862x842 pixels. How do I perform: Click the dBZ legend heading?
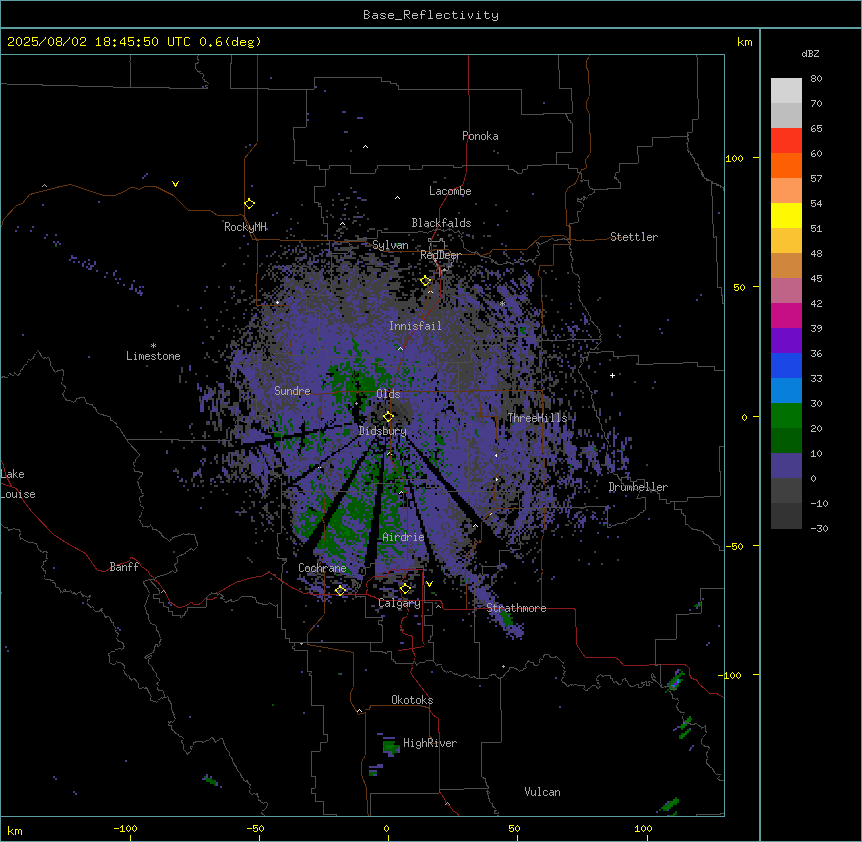[810, 53]
